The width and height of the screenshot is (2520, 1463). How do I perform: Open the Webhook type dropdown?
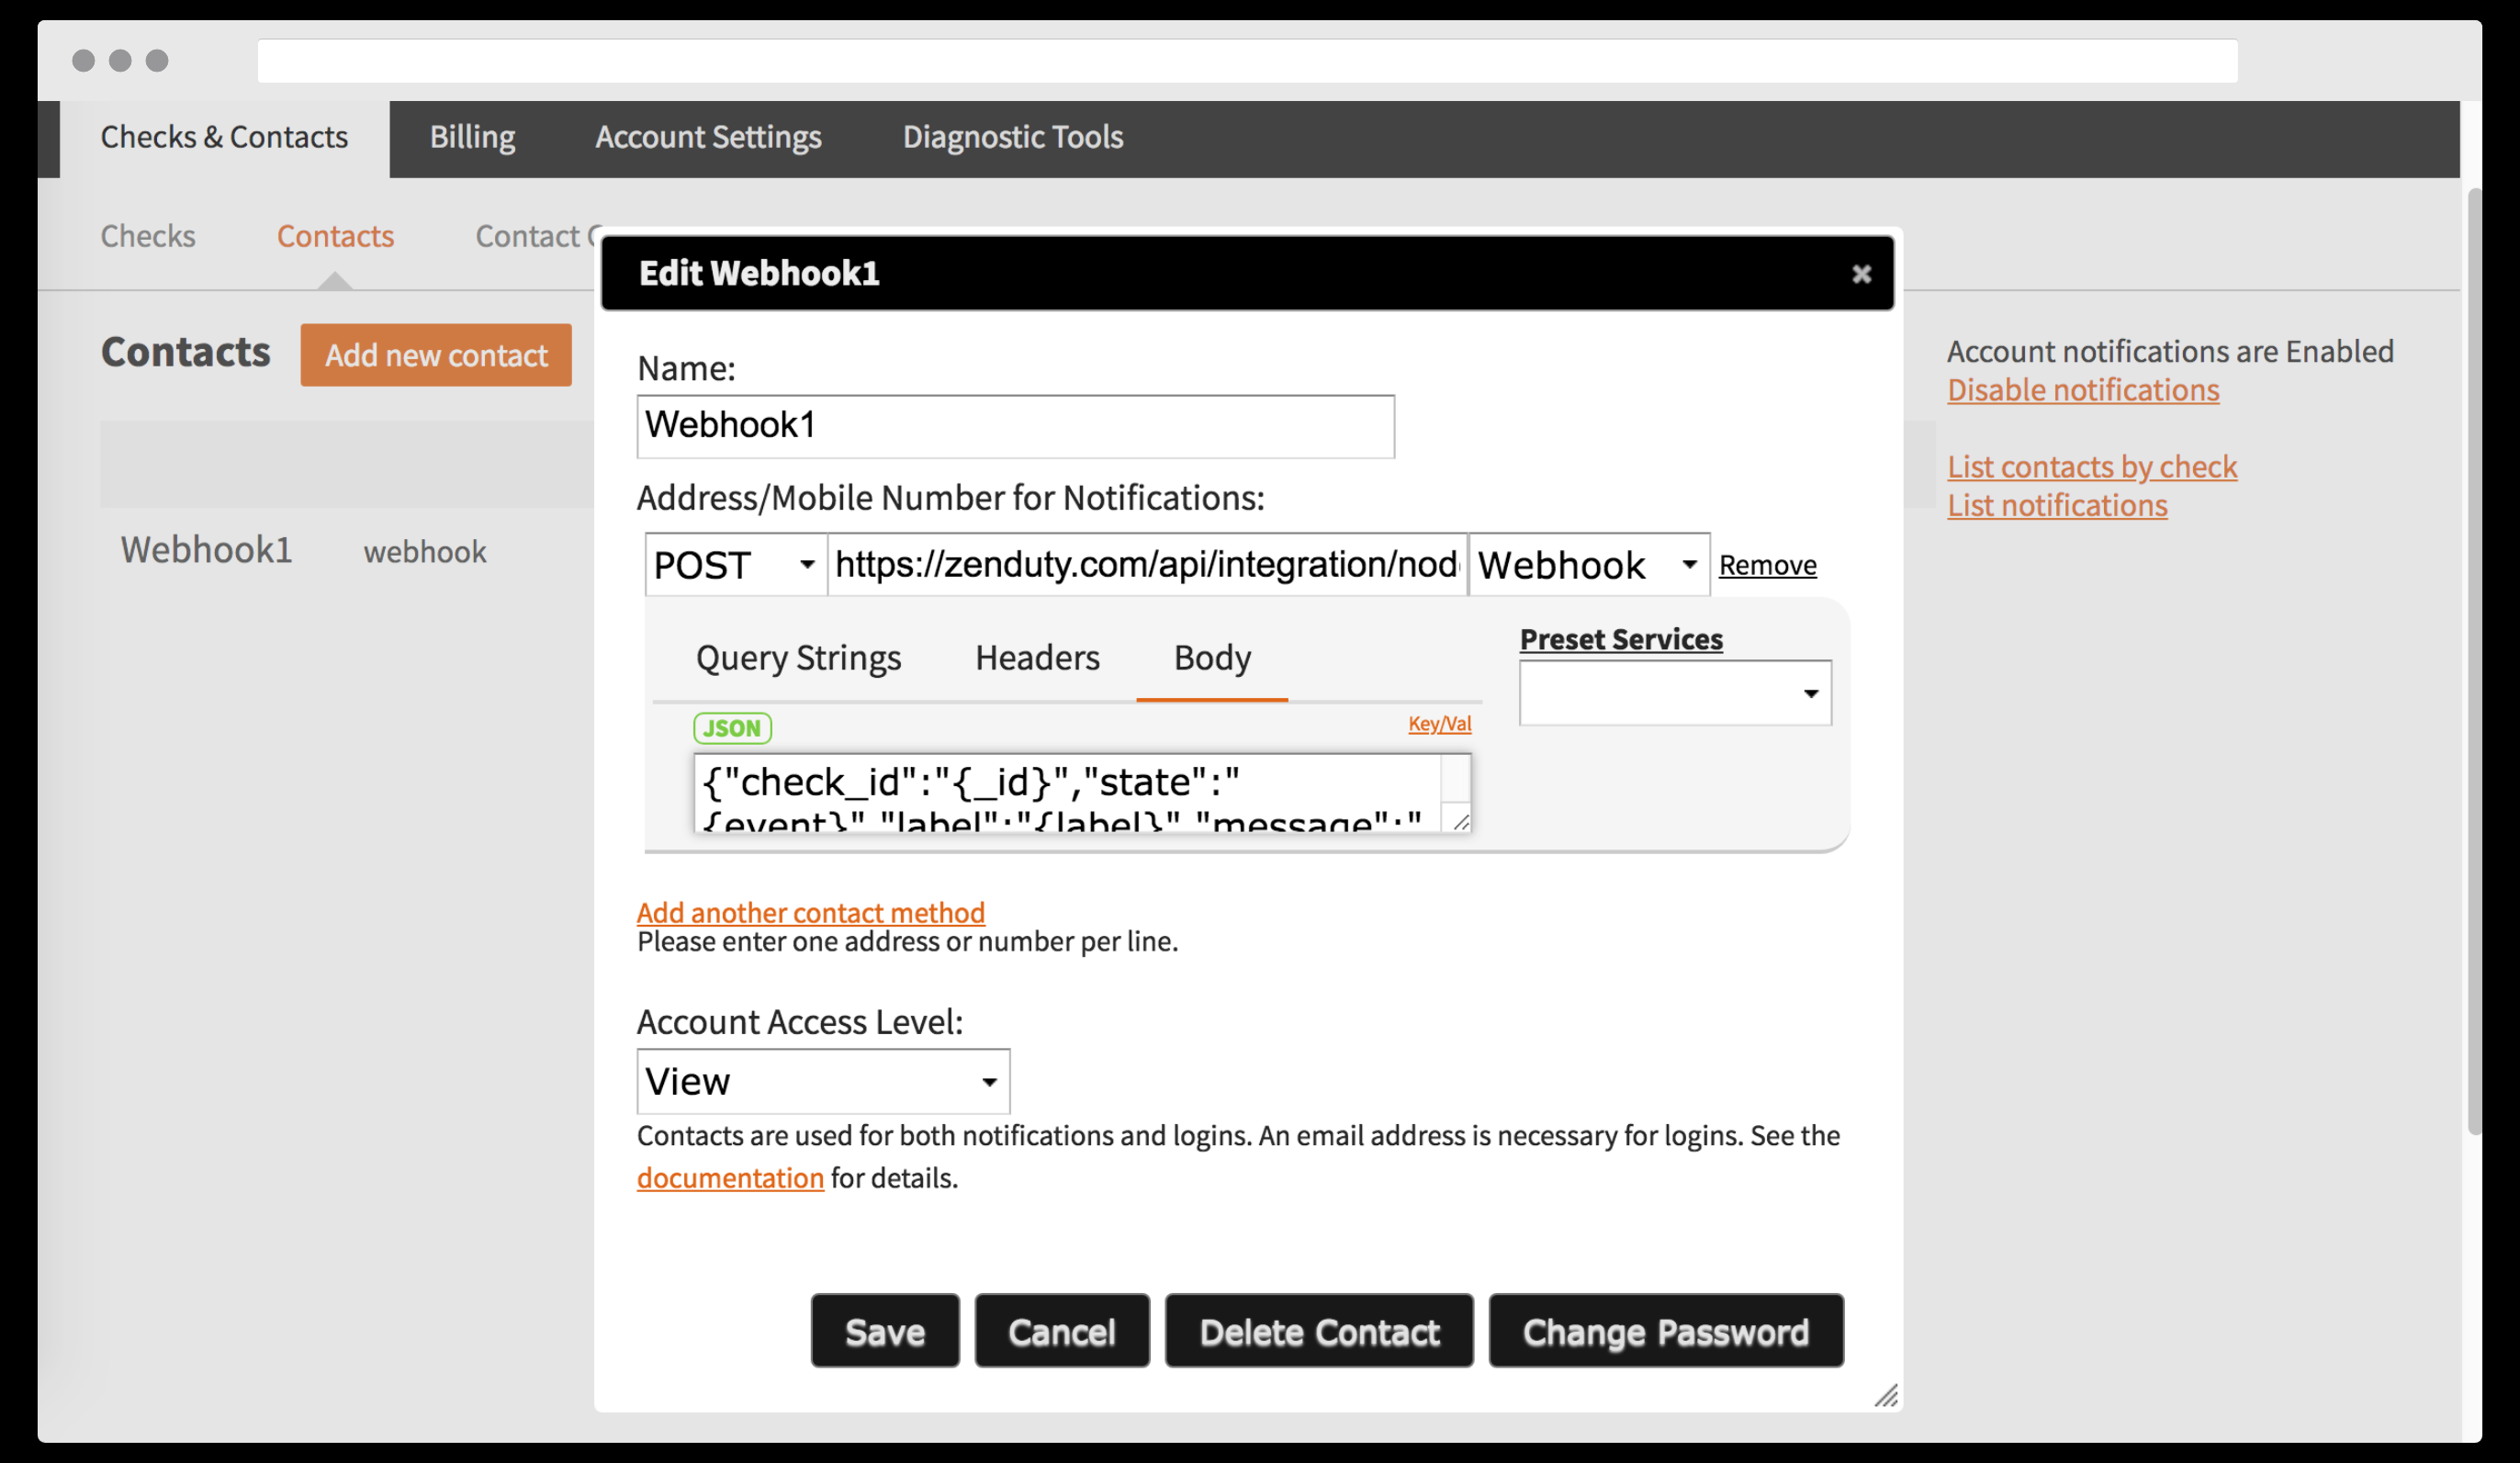(1588, 565)
